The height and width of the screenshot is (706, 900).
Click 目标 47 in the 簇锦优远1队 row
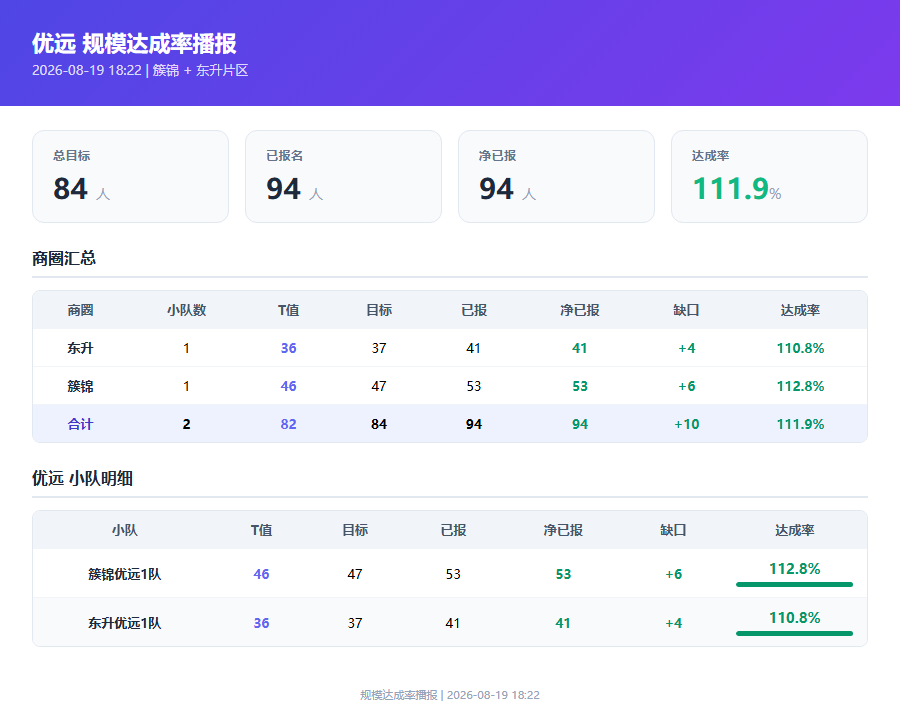(355, 574)
